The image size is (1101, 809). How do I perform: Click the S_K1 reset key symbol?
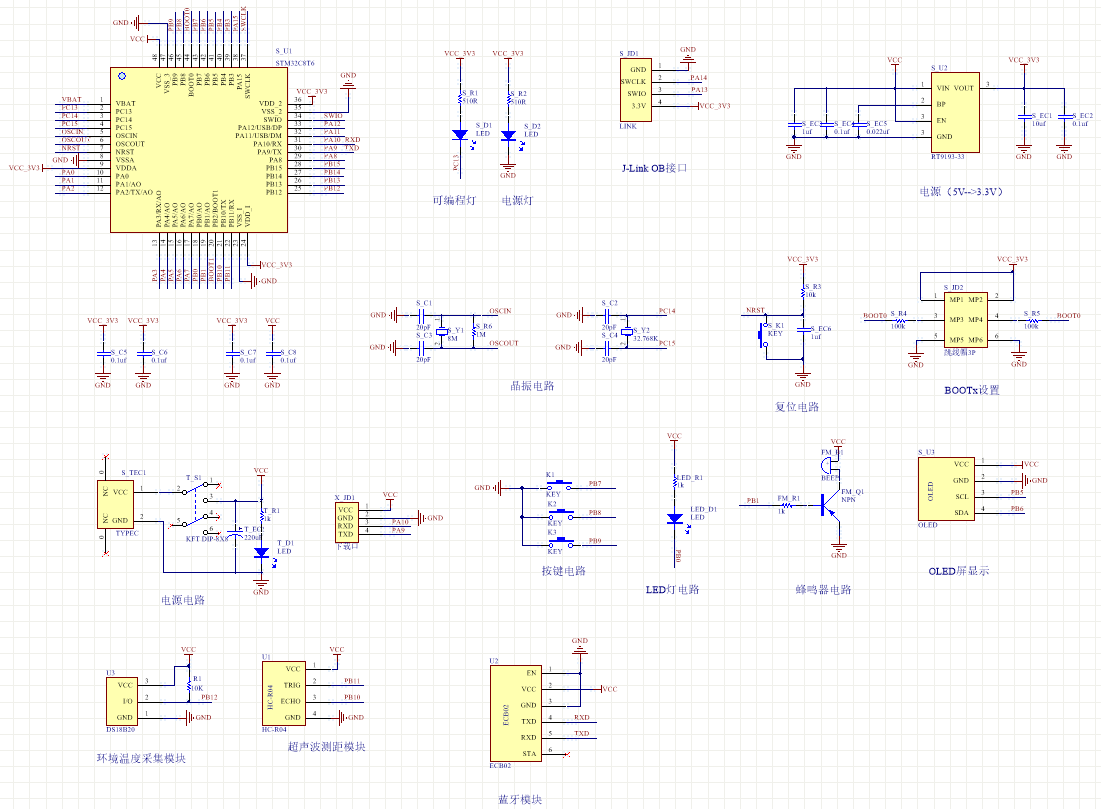pos(762,335)
